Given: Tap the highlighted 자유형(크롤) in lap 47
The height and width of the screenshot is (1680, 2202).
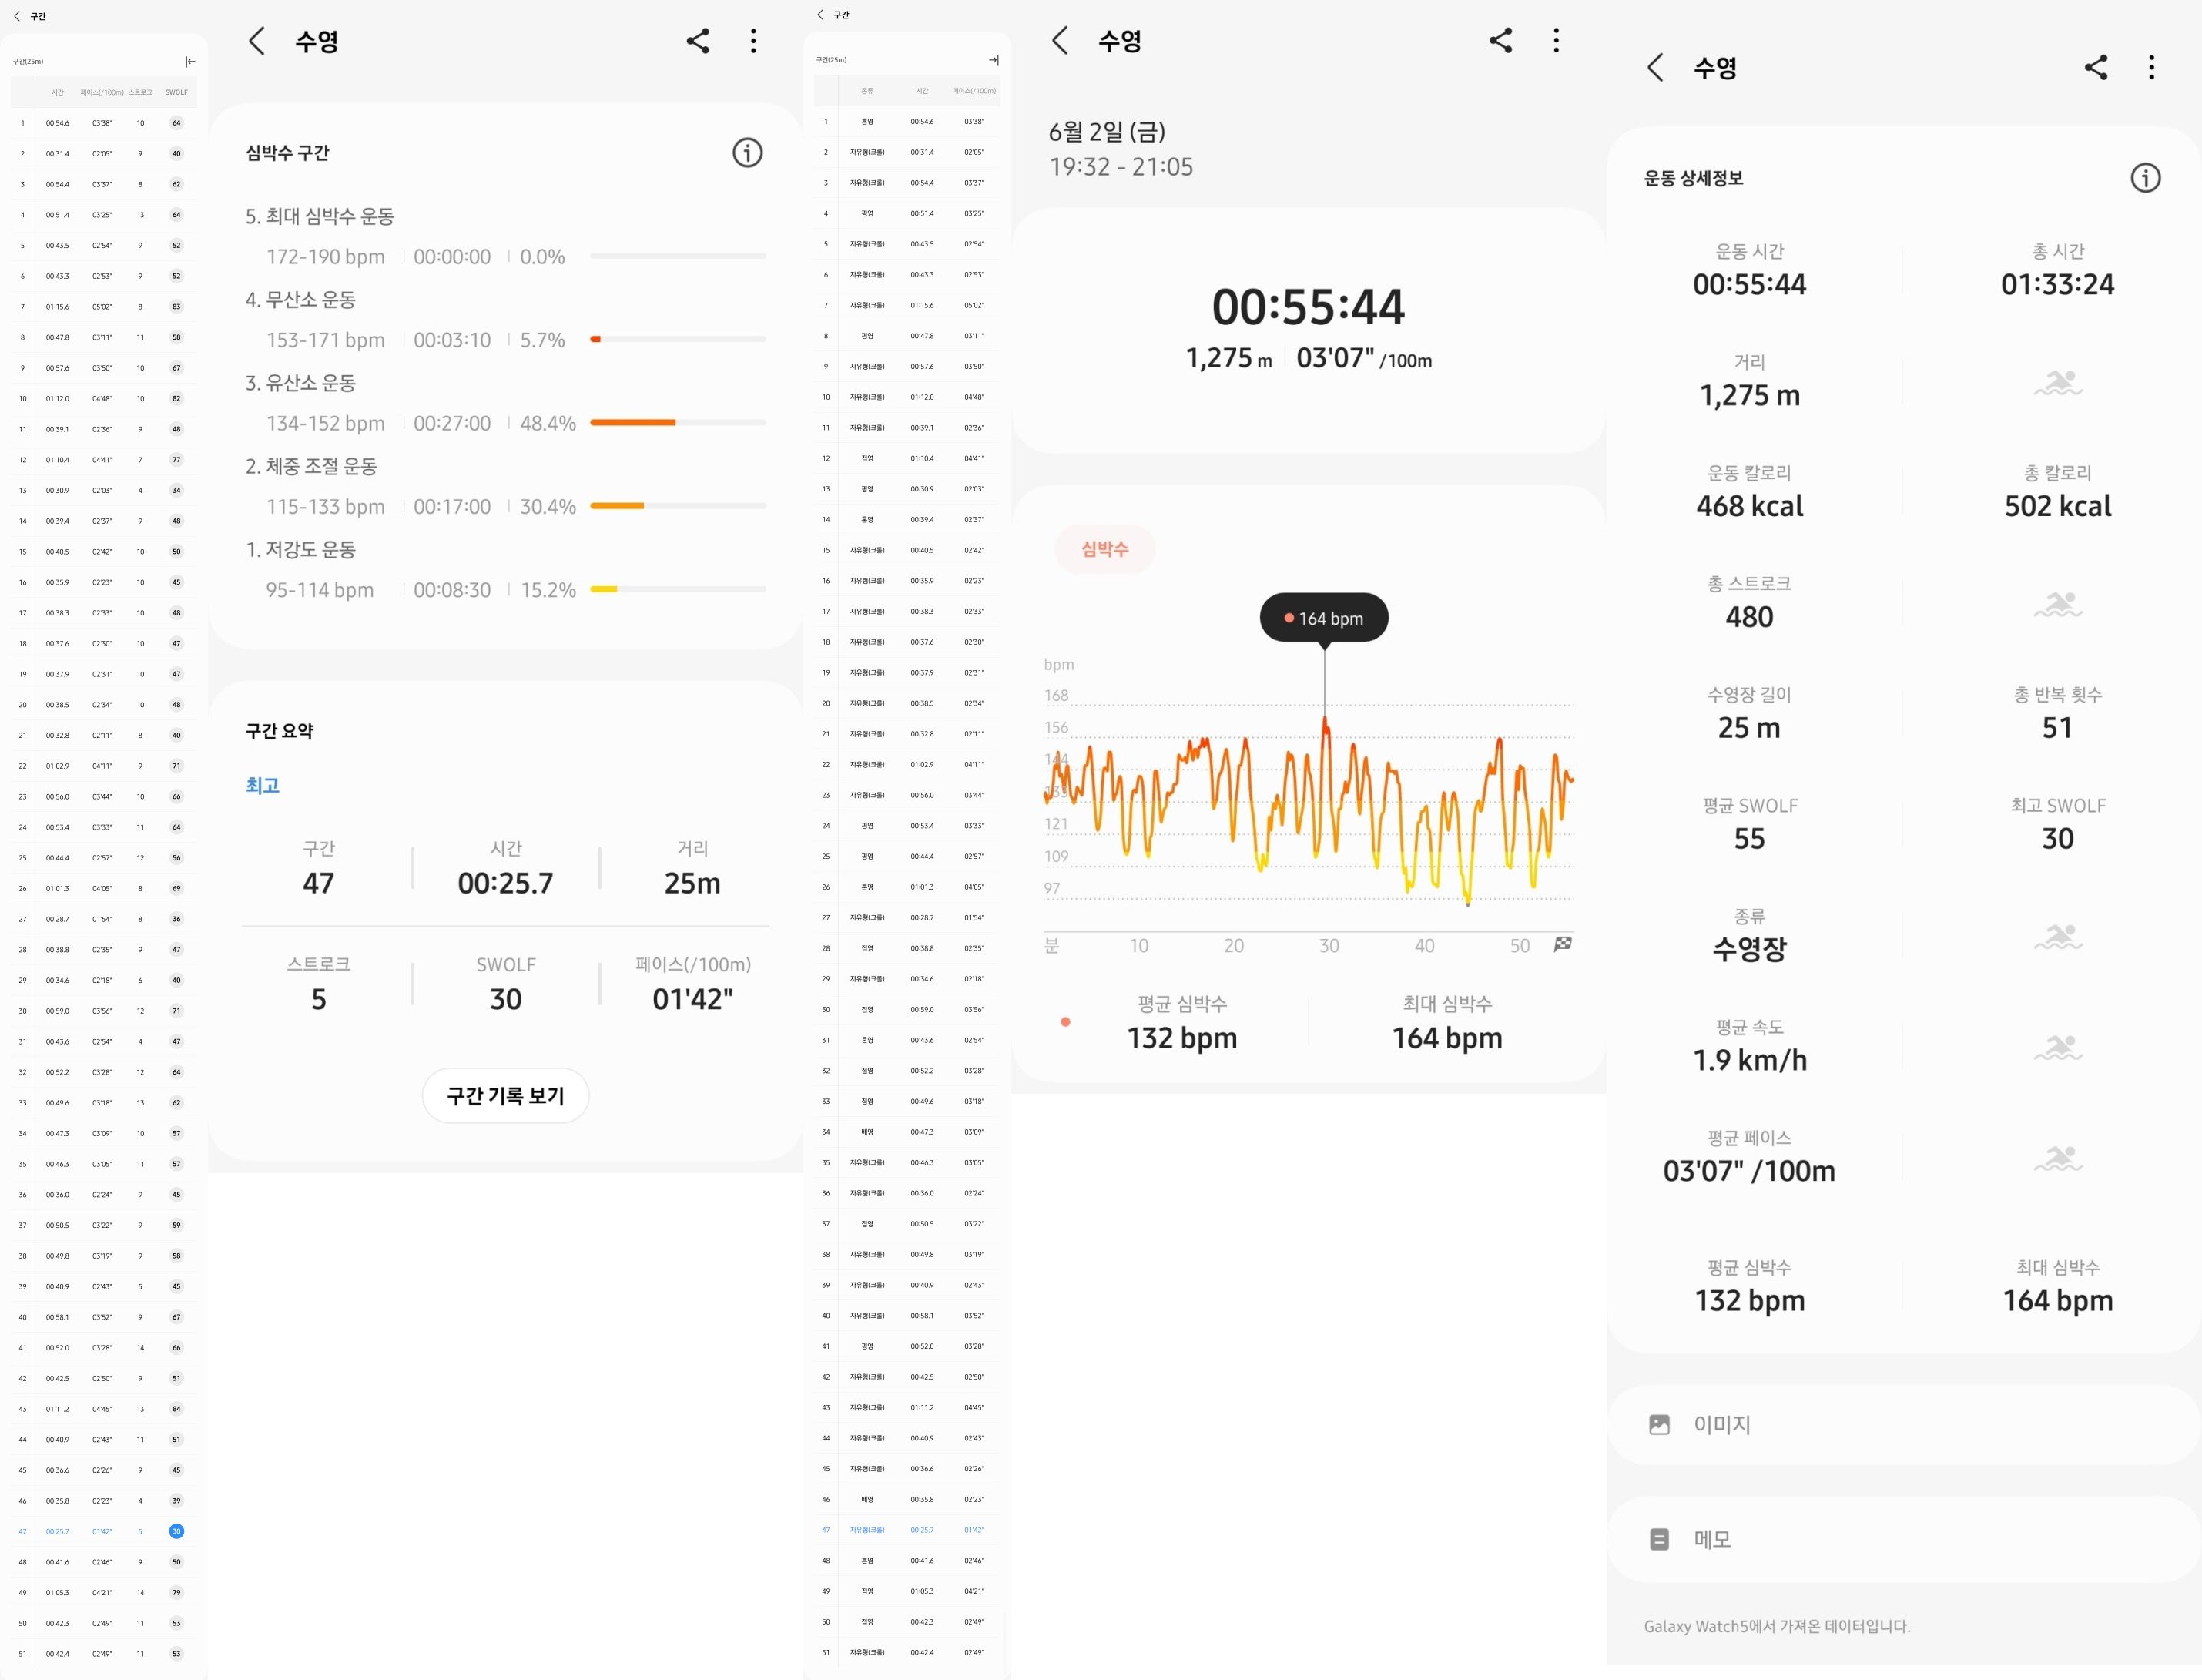Looking at the screenshot, I should click(867, 1530).
